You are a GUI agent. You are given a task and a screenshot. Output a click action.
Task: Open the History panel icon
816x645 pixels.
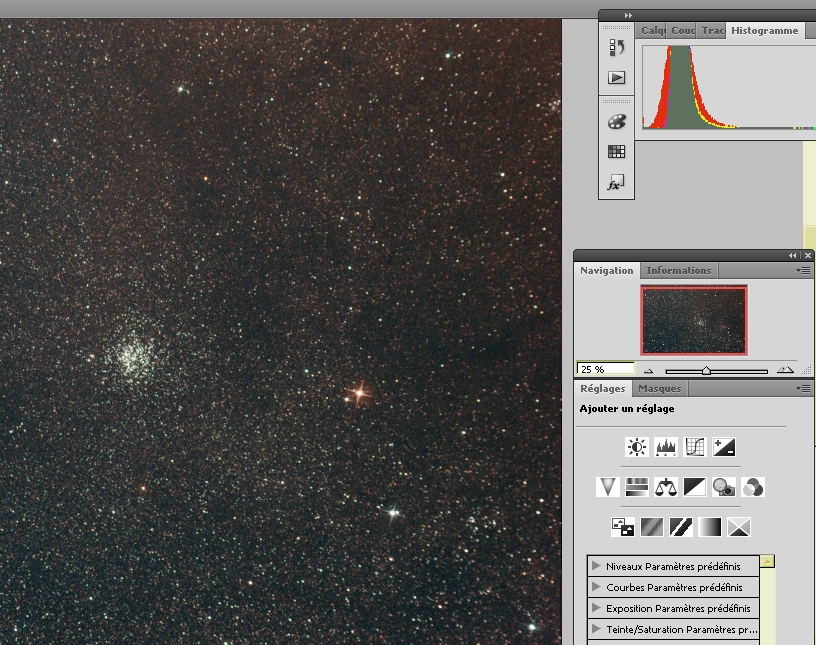[616, 47]
